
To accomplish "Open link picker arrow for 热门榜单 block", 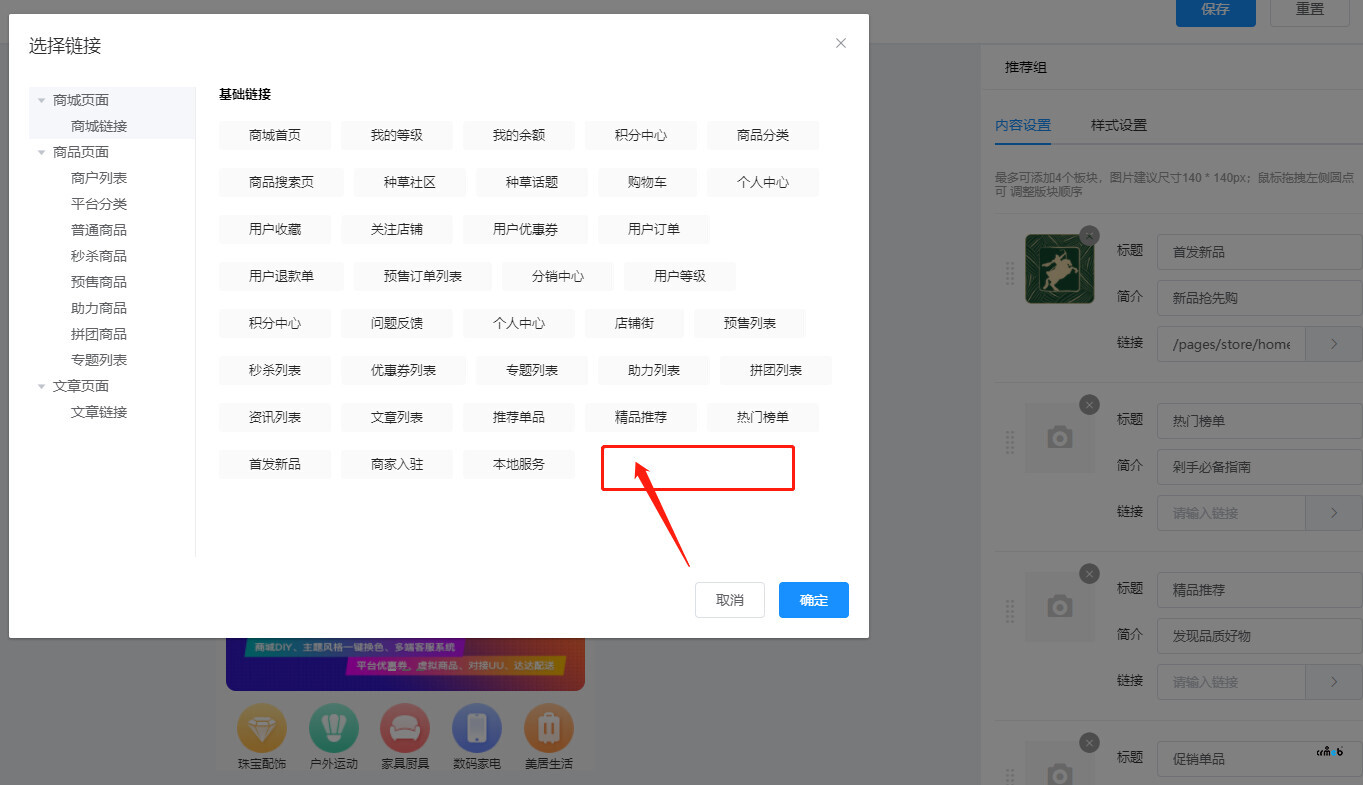I will click(1334, 512).
